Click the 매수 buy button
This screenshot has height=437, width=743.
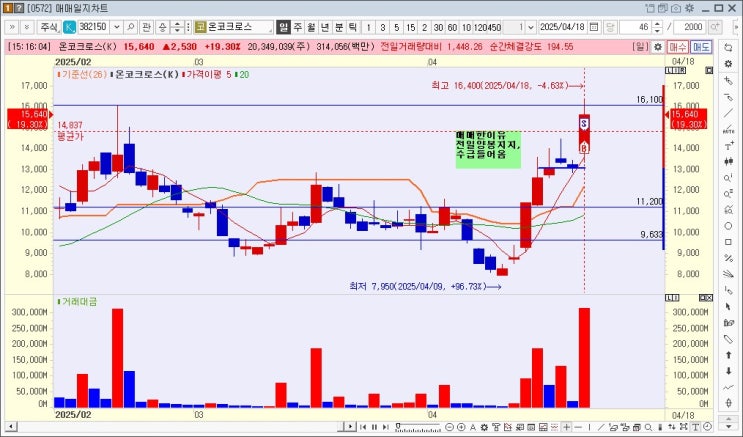[678, 47]
